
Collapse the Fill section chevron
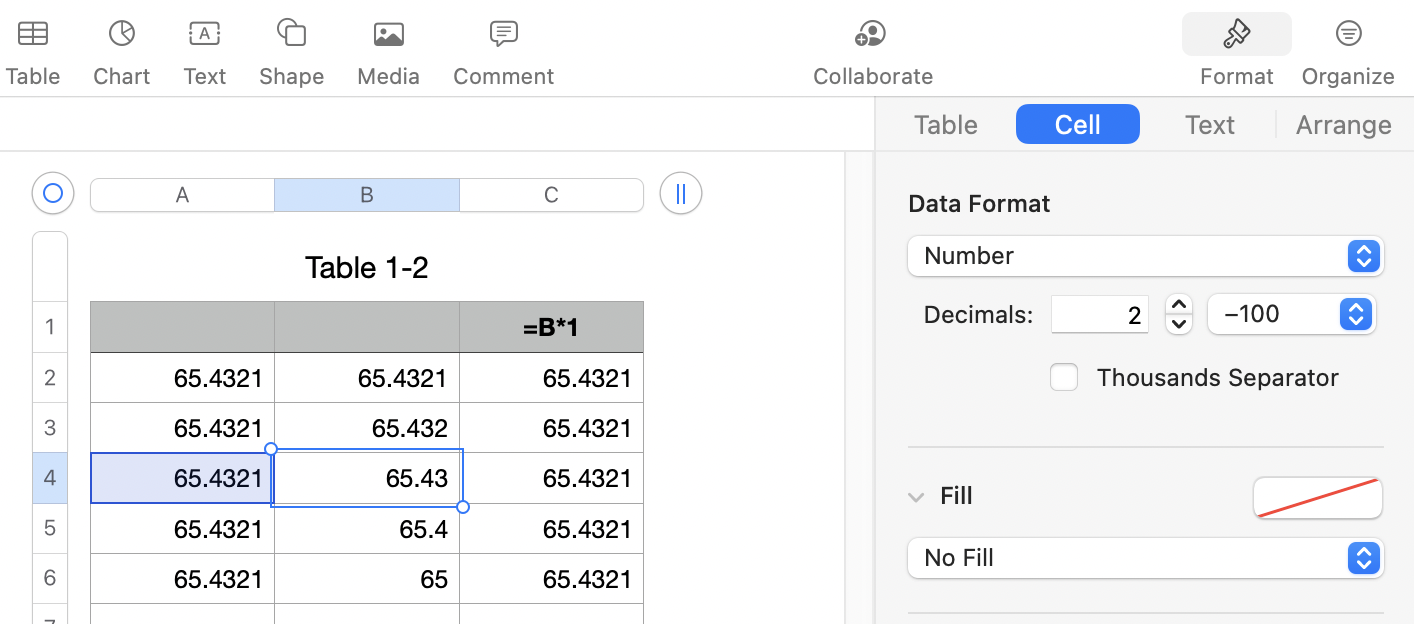916,497
